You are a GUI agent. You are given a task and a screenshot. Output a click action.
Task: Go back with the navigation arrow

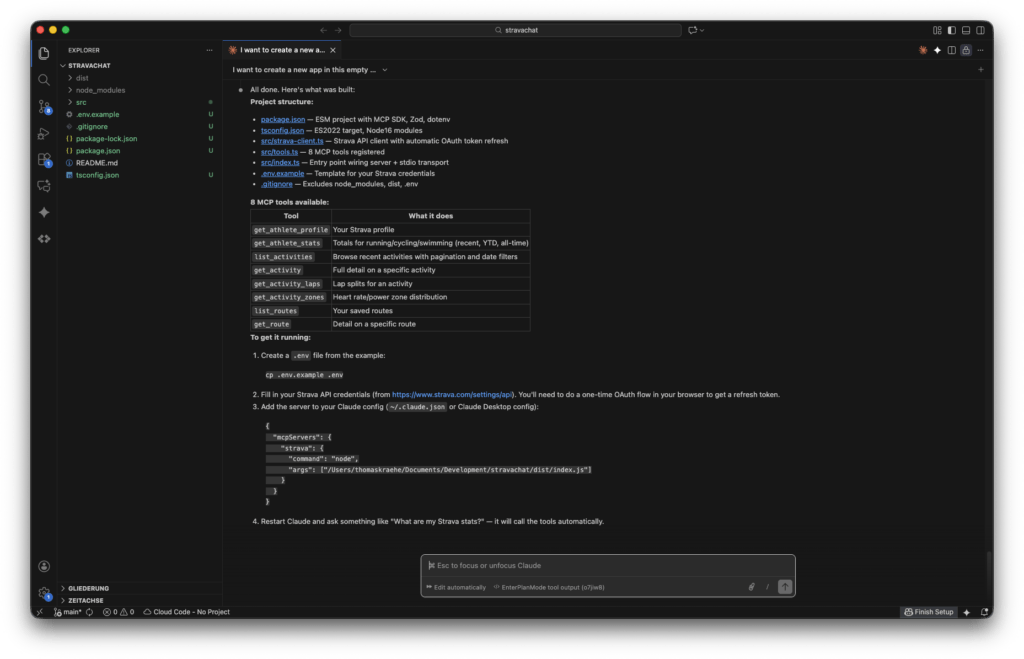tap(323, 30)
